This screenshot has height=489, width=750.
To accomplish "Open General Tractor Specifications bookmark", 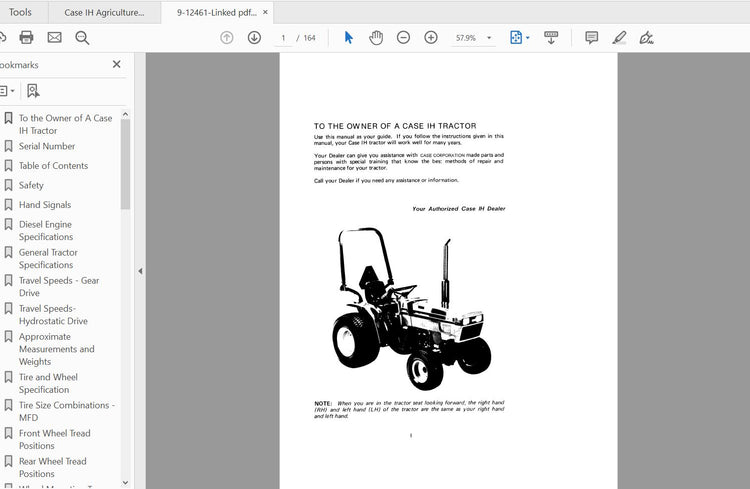I will [48, 258].
